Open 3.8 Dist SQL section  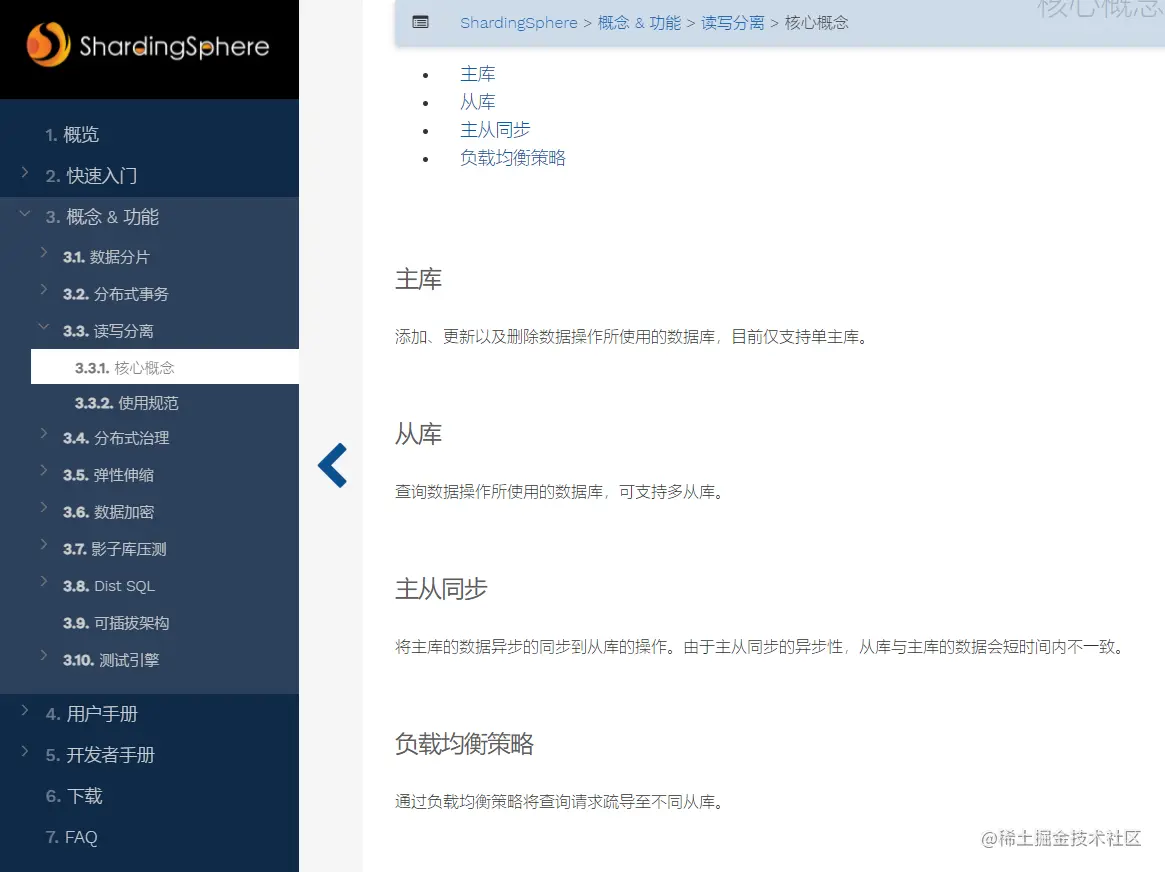point(109,586)
